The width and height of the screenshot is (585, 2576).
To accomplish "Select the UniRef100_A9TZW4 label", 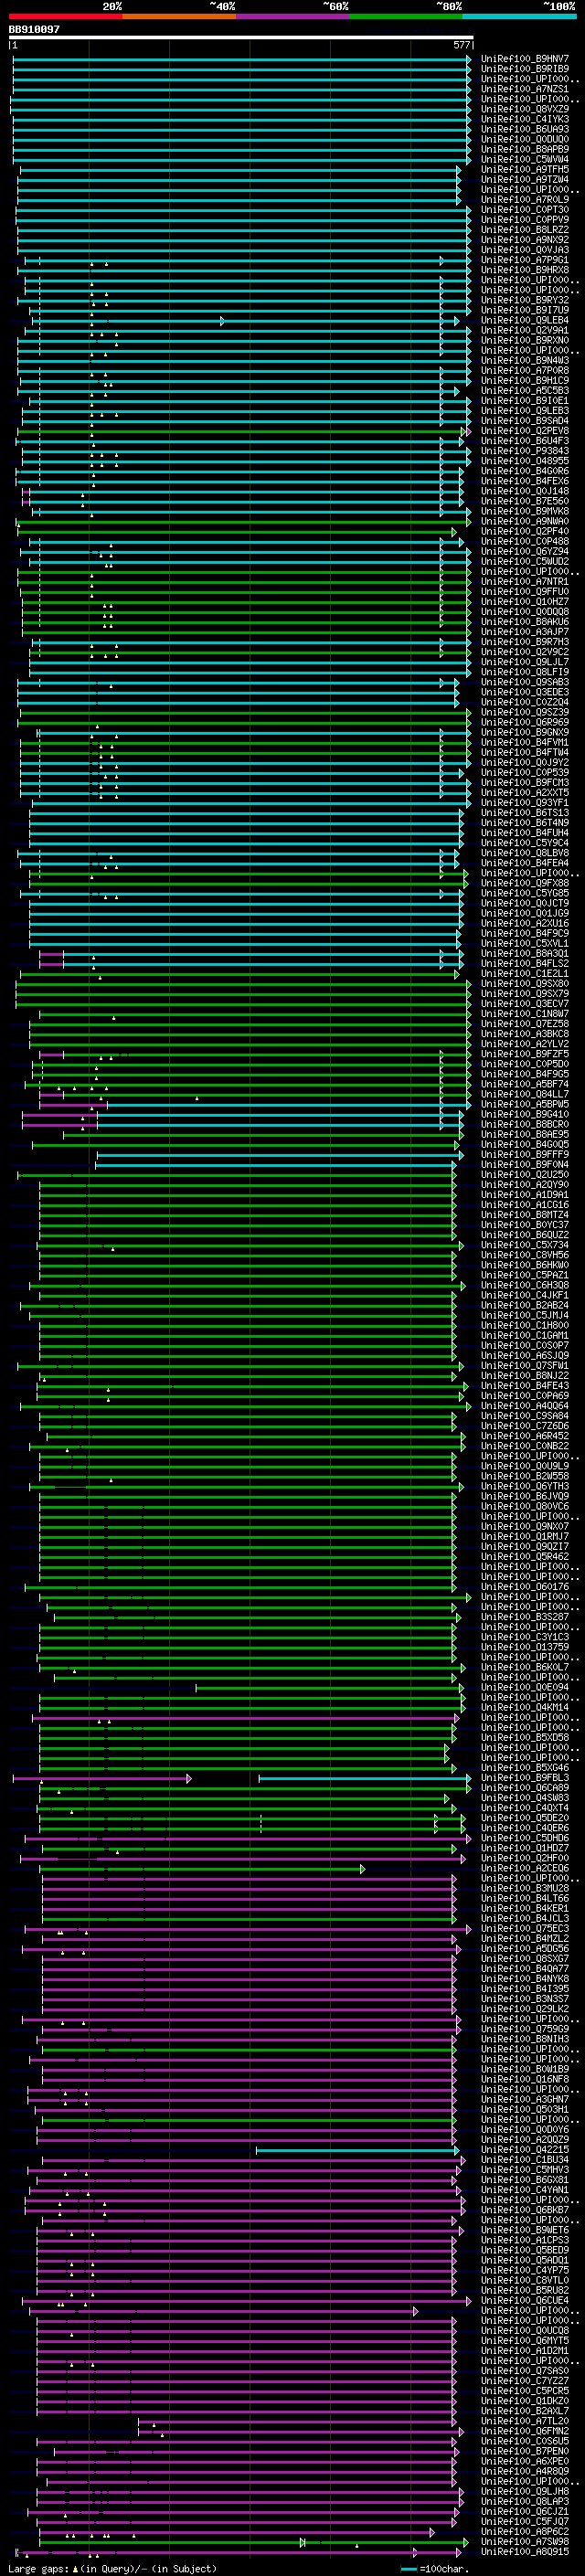I will (x=525, y=179).
